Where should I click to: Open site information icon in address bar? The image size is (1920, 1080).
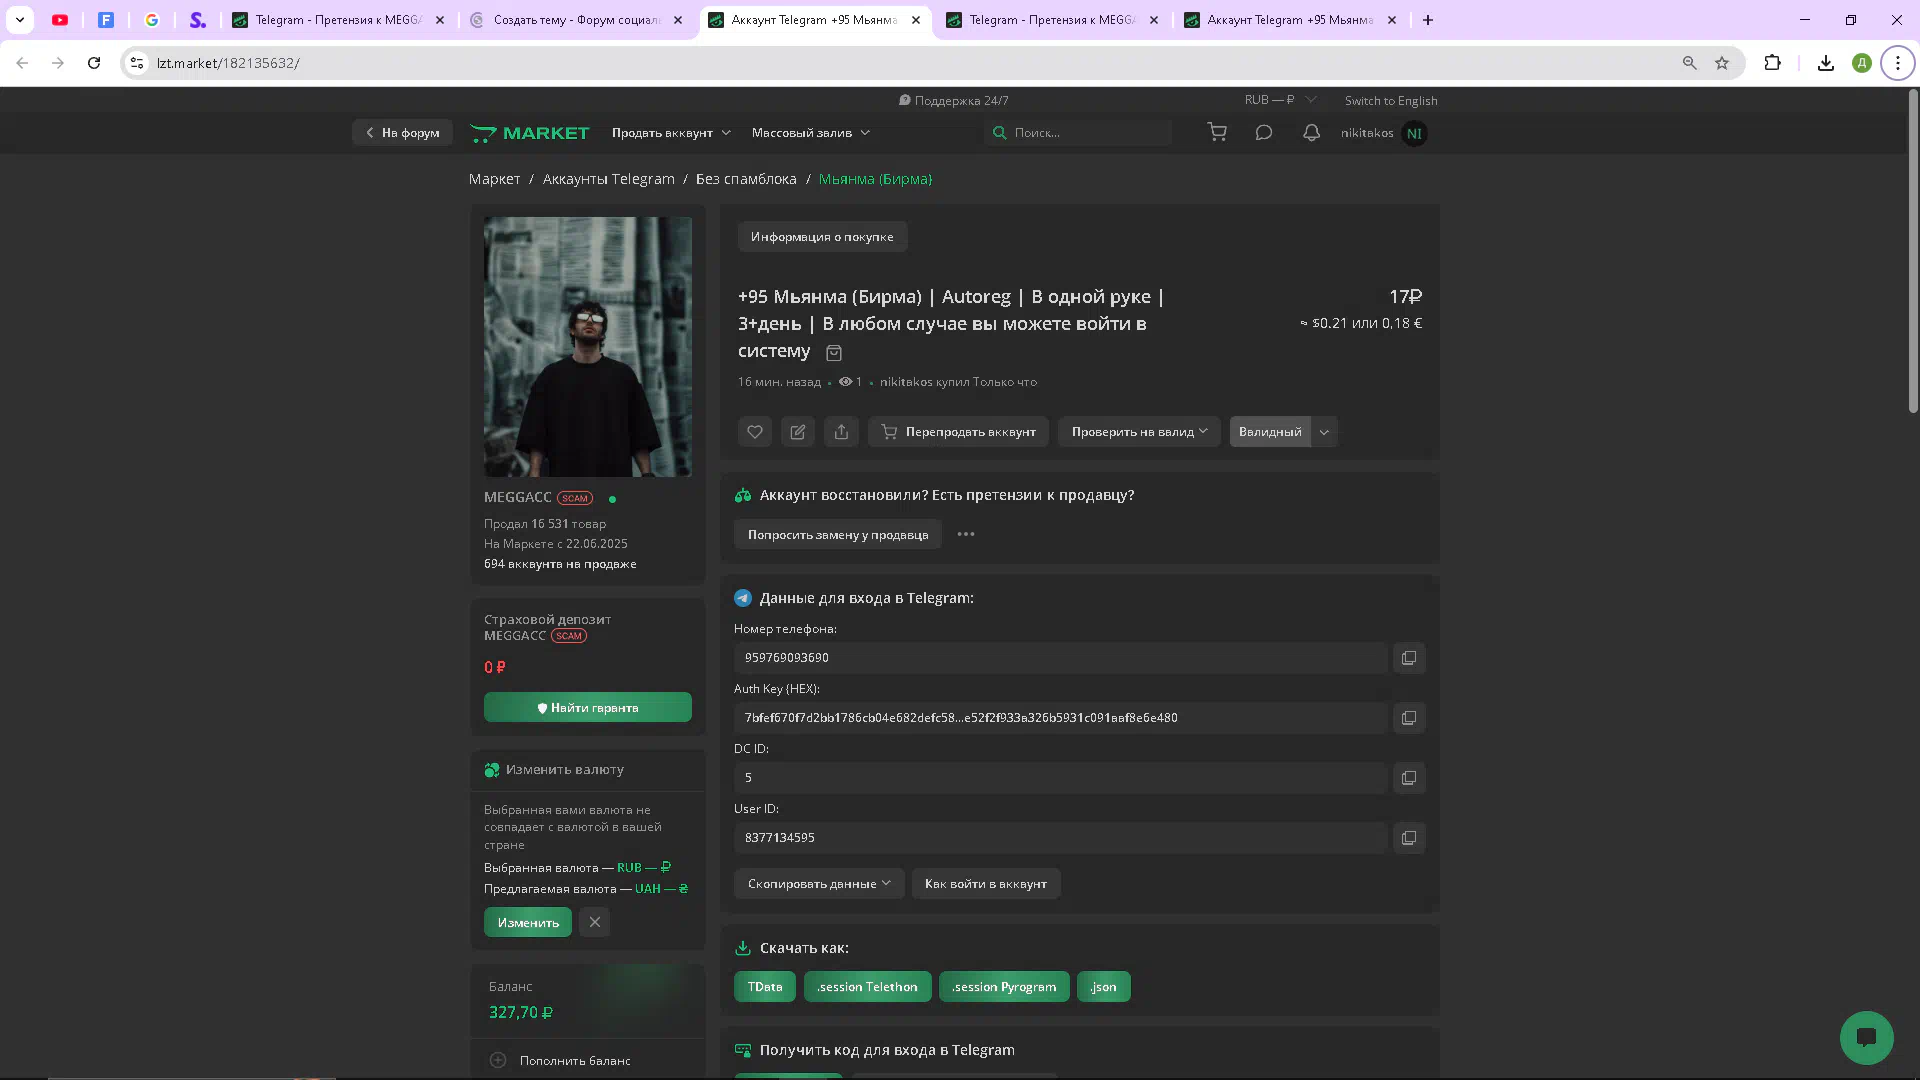click(x=137, y=63)
